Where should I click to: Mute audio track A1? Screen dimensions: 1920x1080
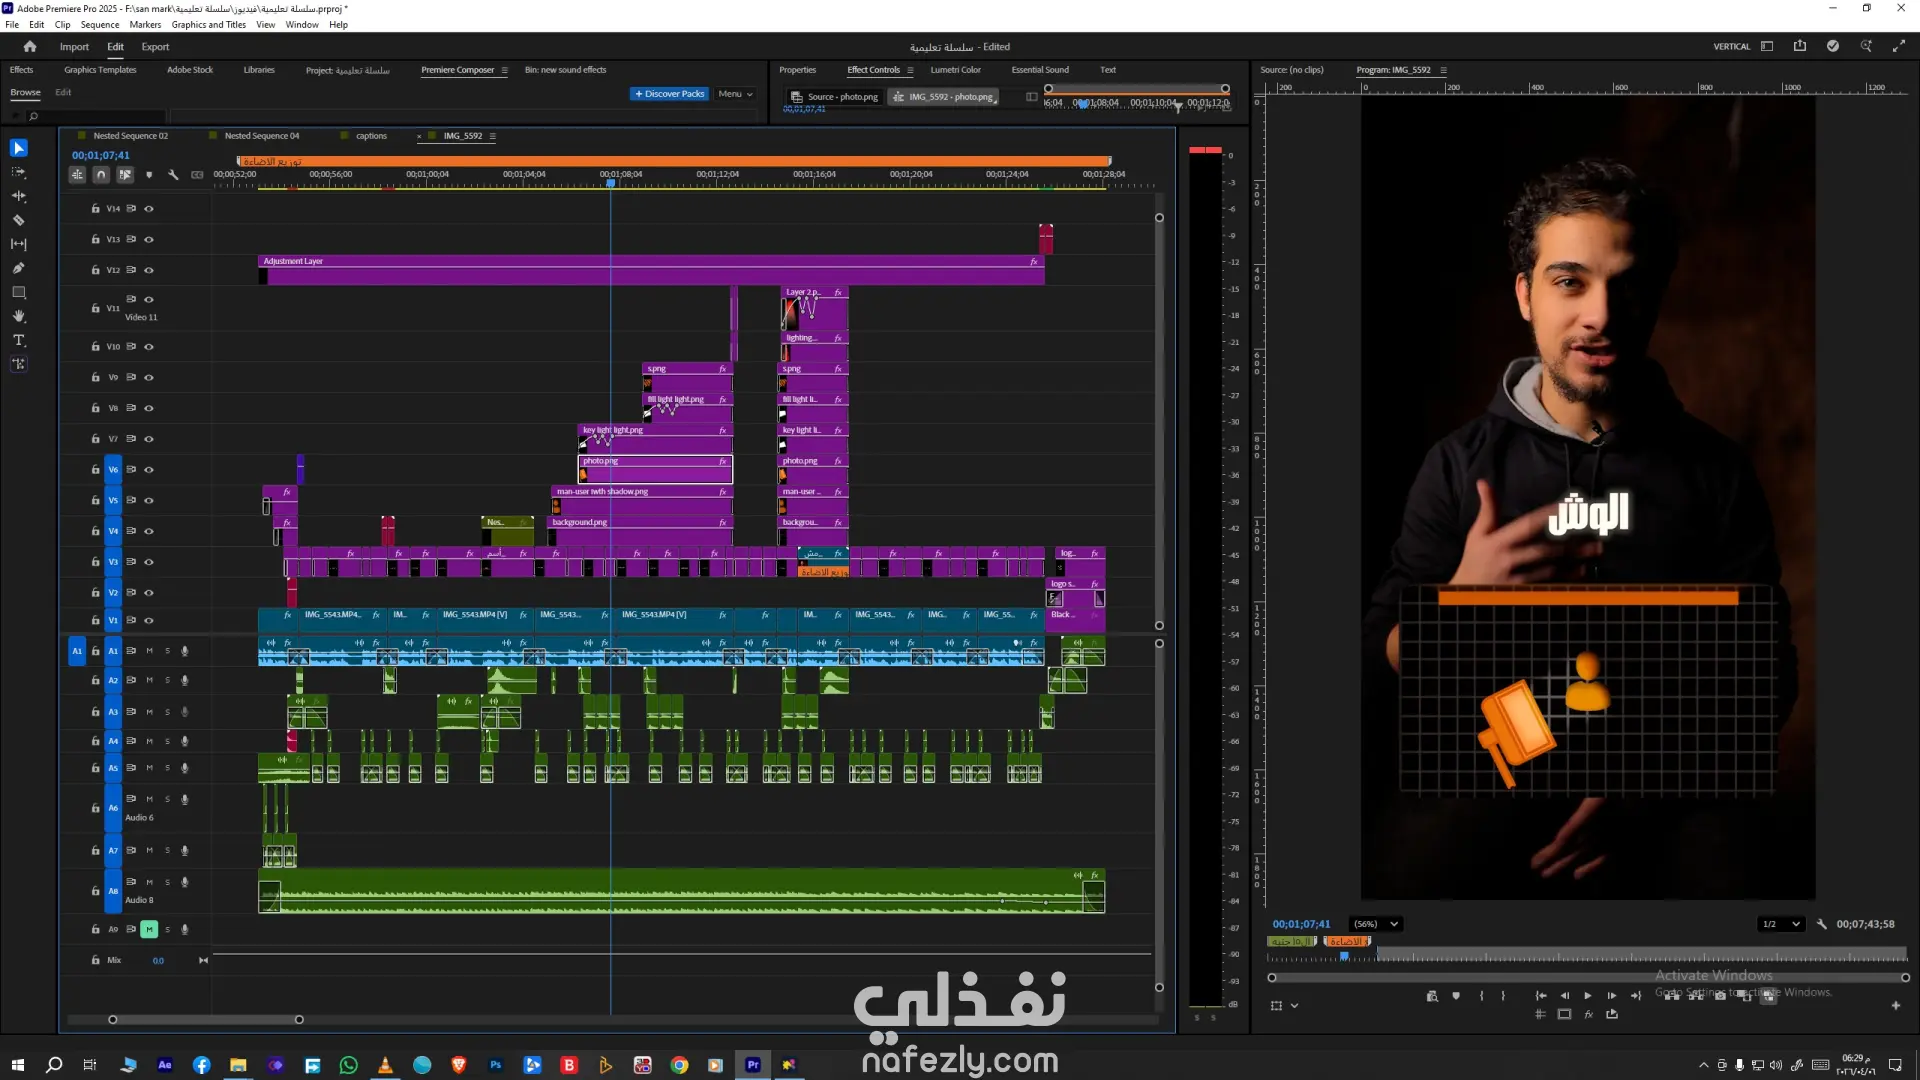click(150, 651)
